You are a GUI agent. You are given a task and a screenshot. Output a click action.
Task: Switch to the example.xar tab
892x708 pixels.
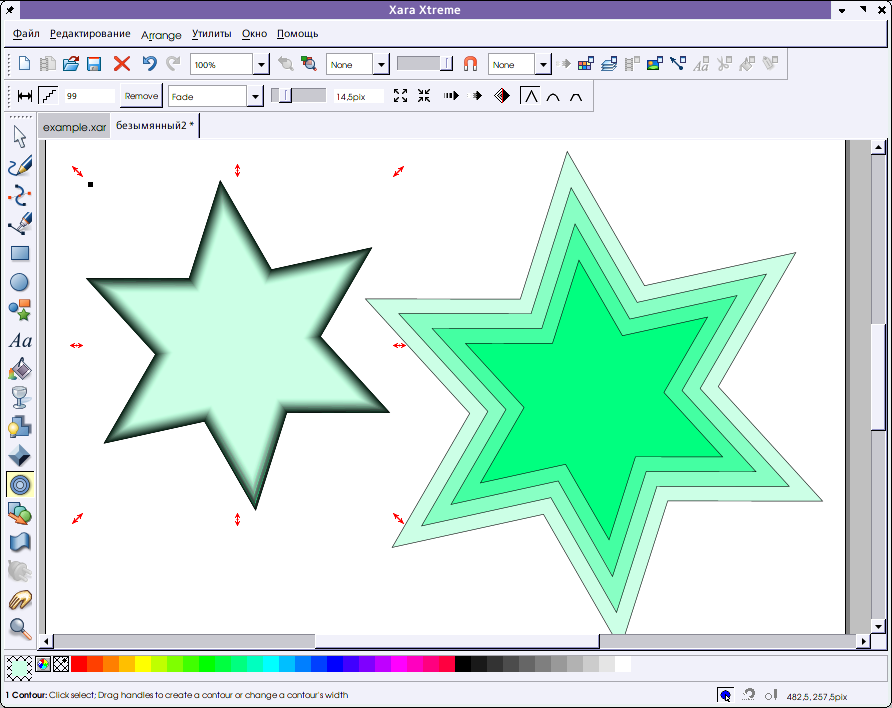pyautogui.click(x=74, y=128)
